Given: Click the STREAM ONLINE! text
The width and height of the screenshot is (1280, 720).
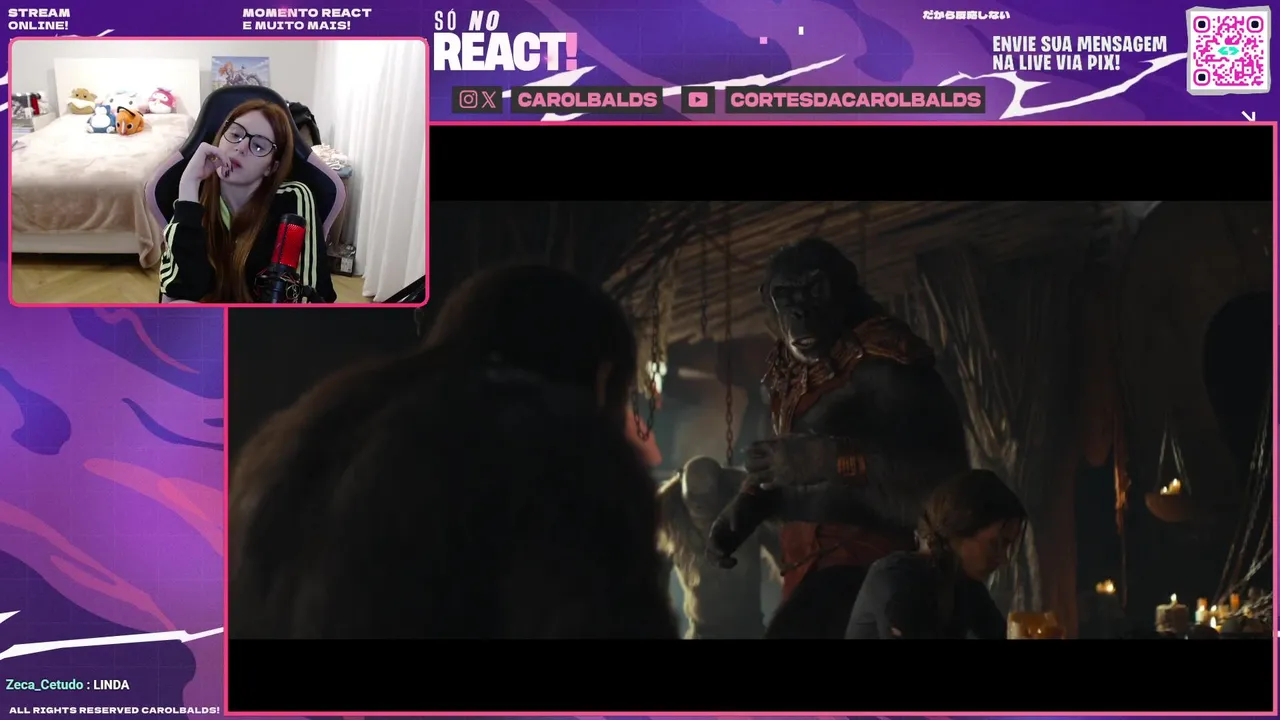Looking at the screenshot, I should pos(39,19).
